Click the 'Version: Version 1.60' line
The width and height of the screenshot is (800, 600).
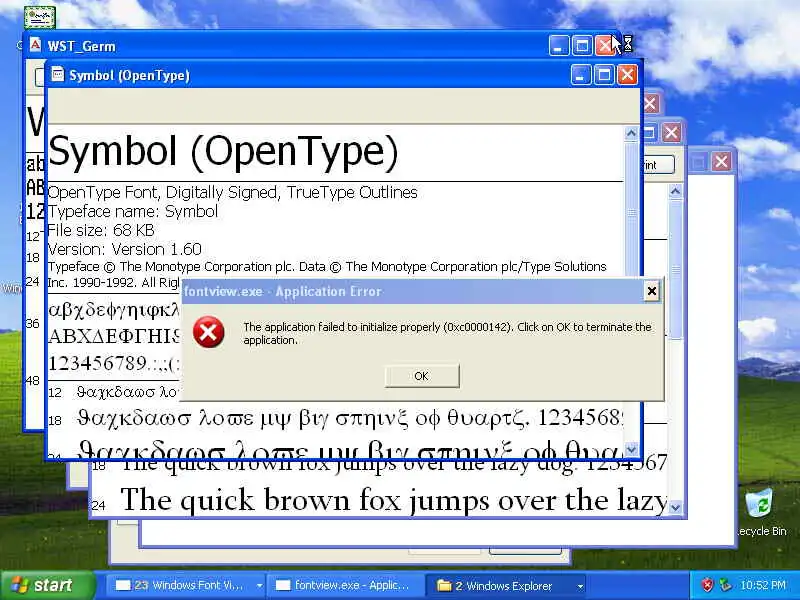[124, 249]
